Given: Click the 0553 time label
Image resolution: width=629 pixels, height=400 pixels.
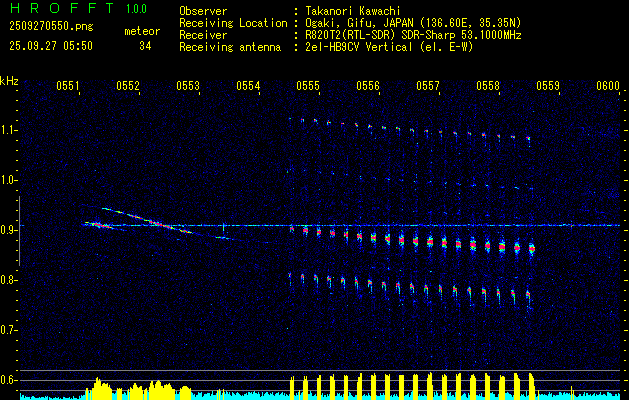Looking at the screenshot, I should (x=188, y=87).
